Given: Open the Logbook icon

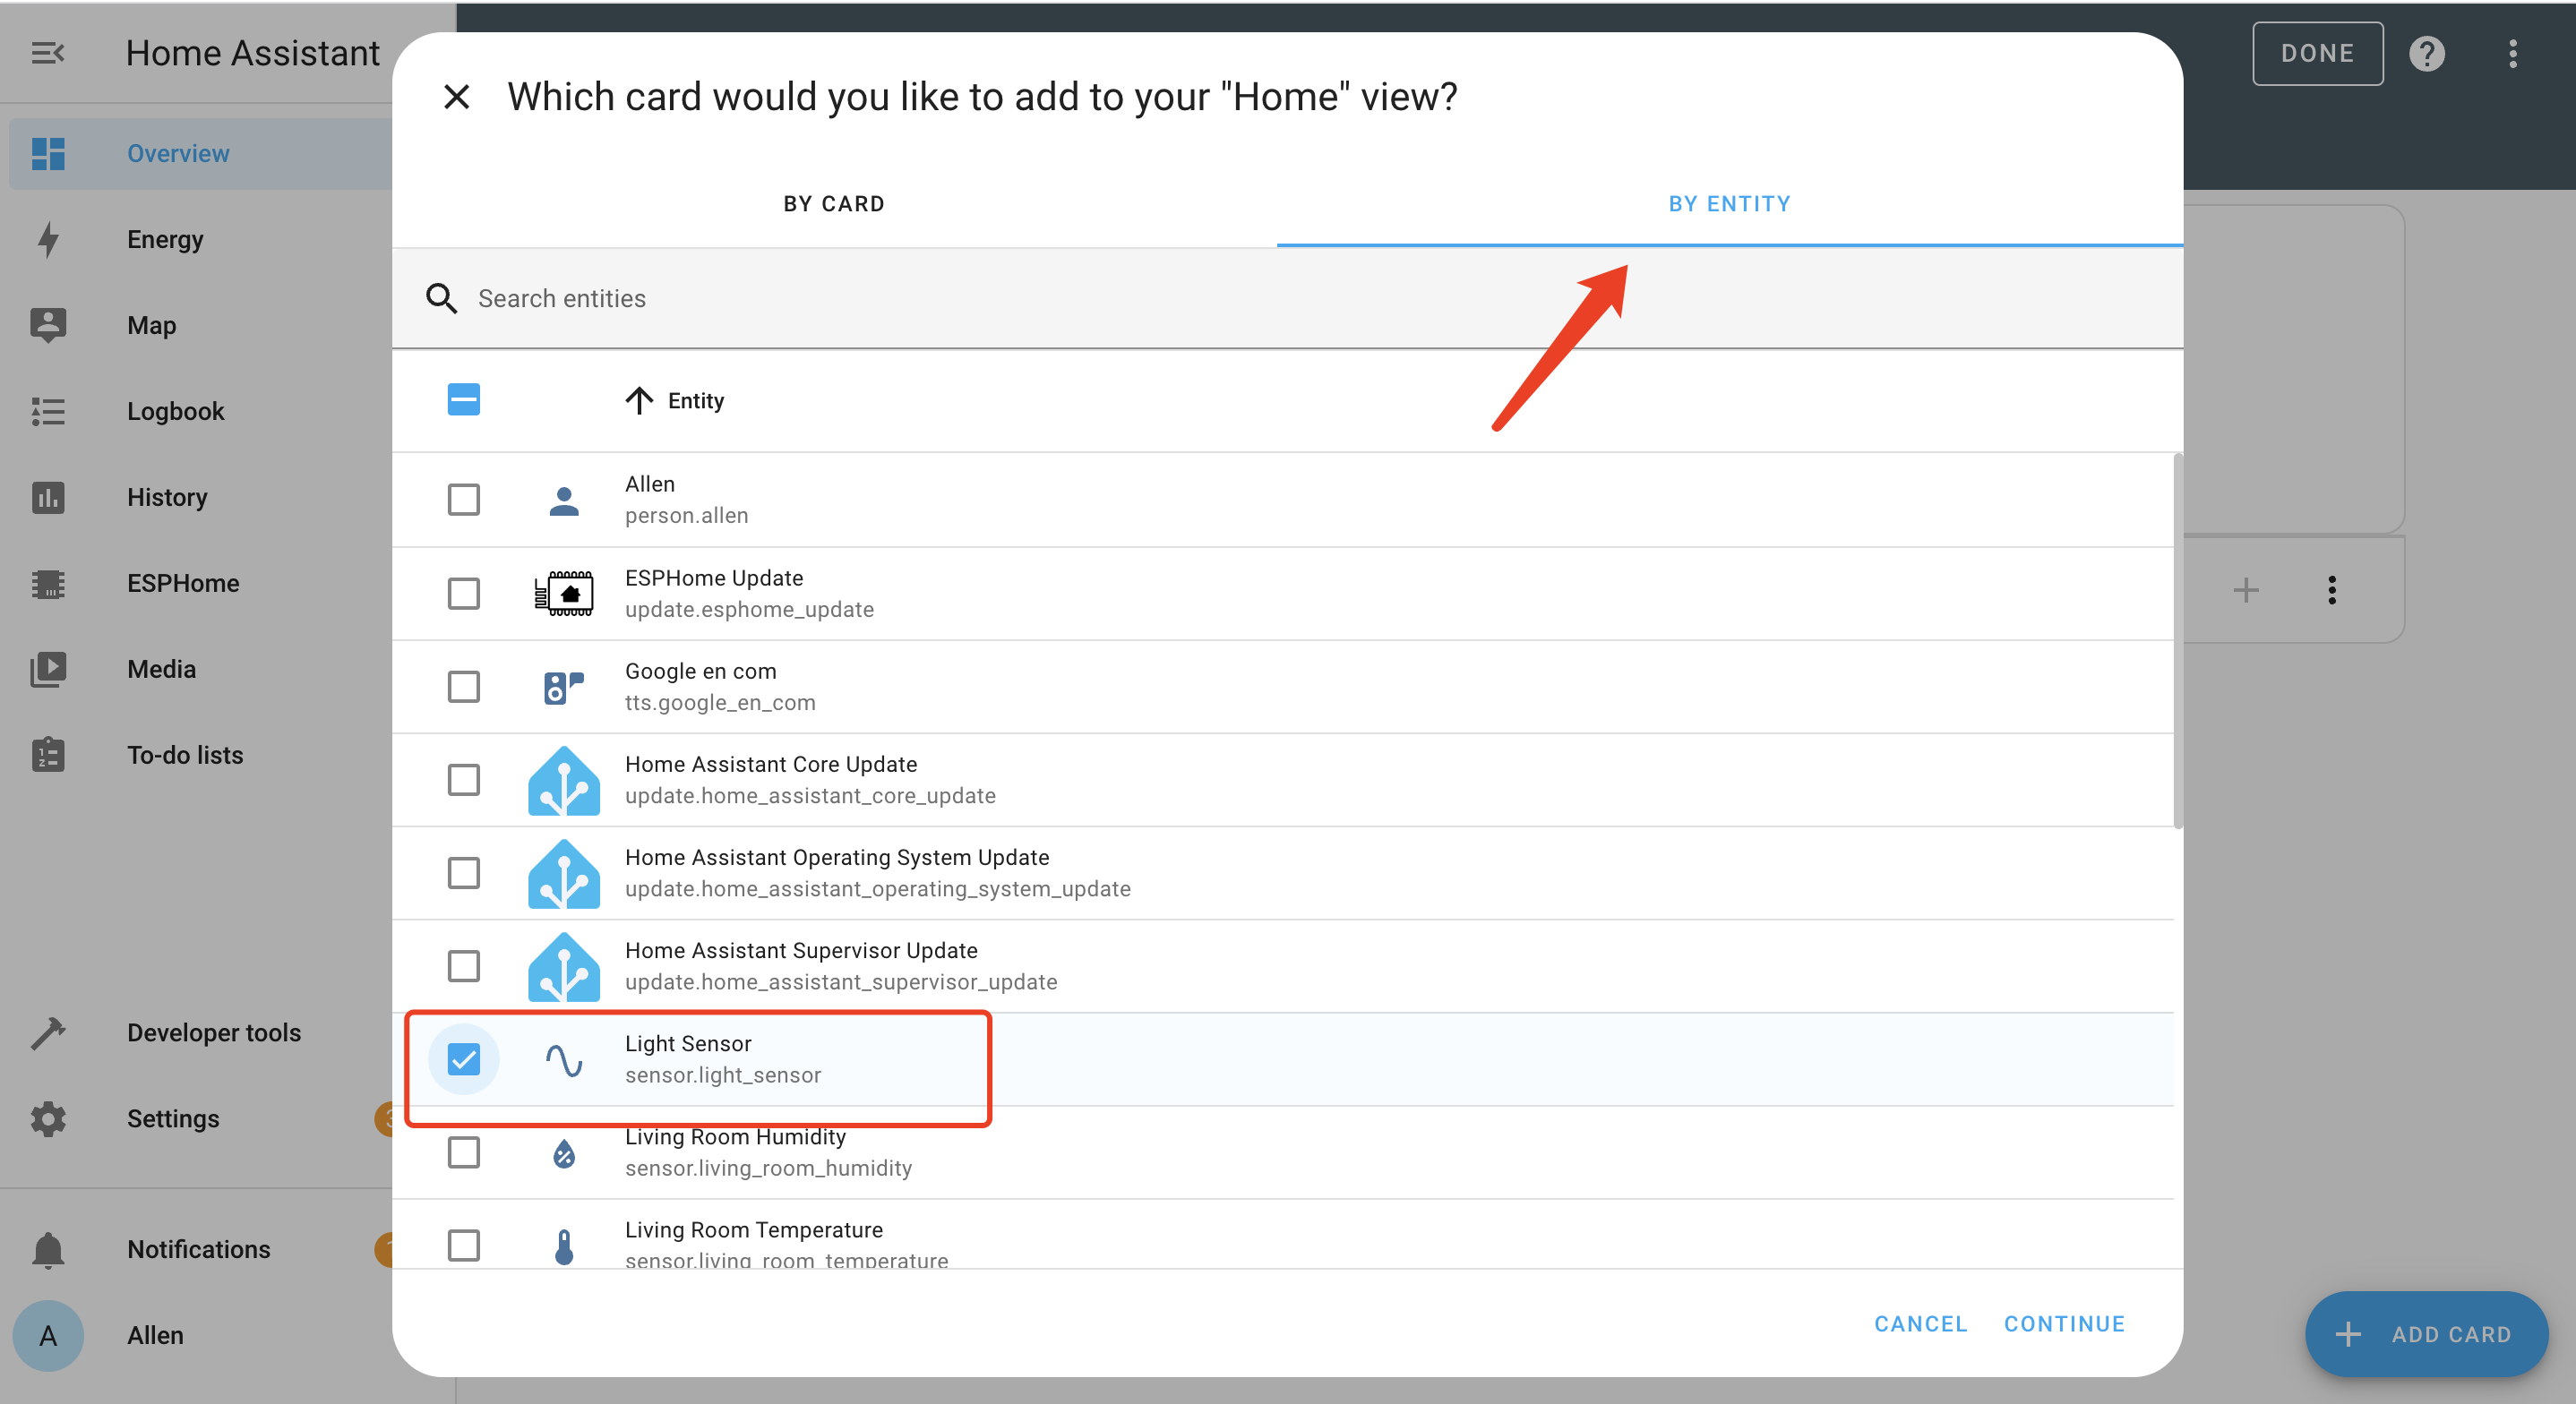Looking at the screenshot, I should click(48, 411).
